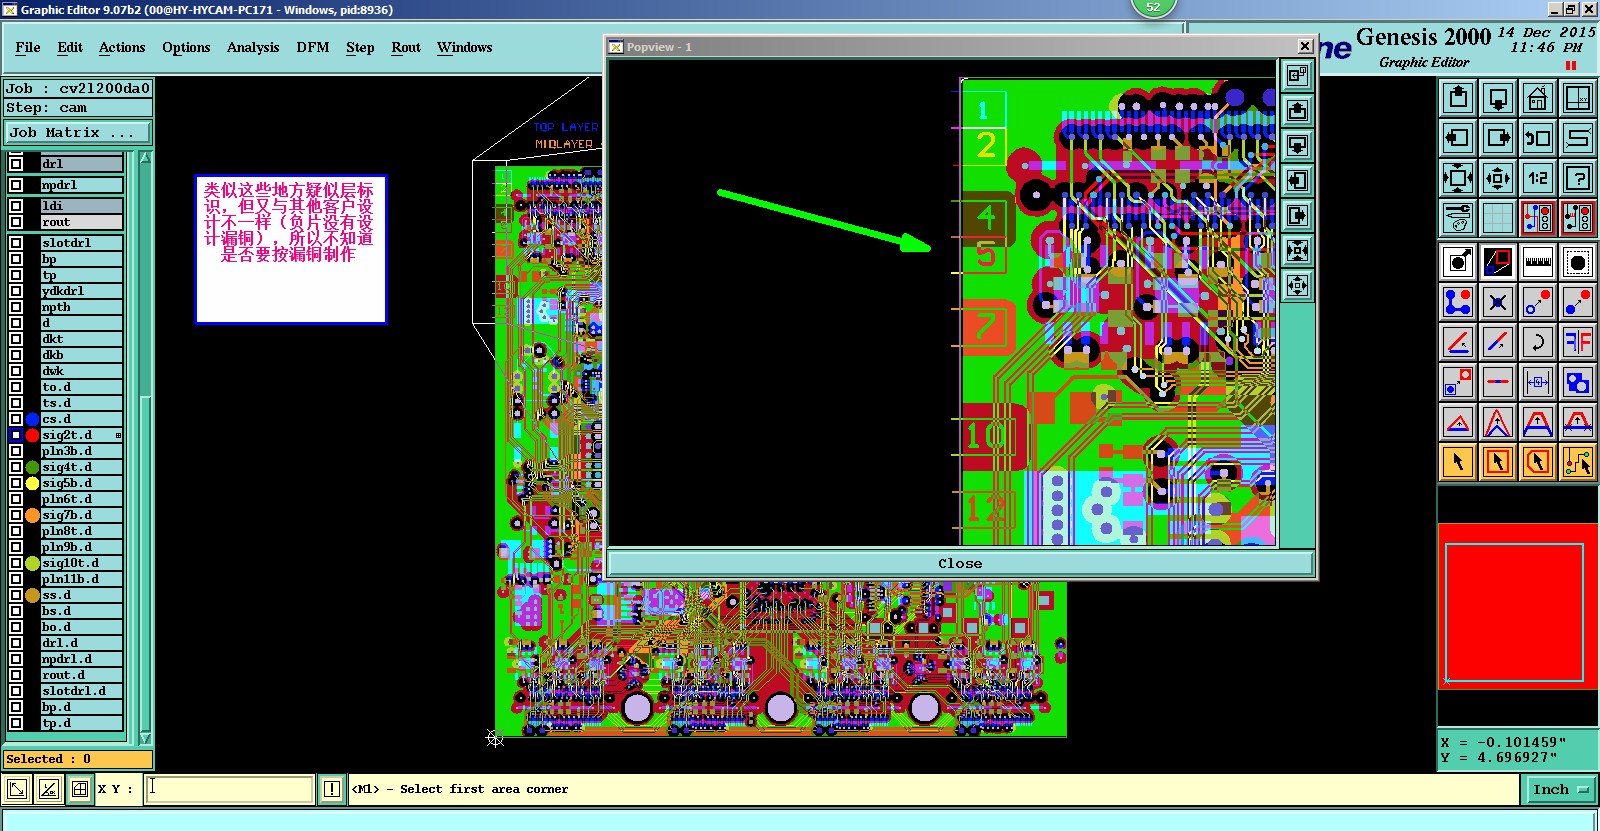Screen dimensions: 1600x831
Task: Click the pan up view icon
Action: tap(1458, 98)
